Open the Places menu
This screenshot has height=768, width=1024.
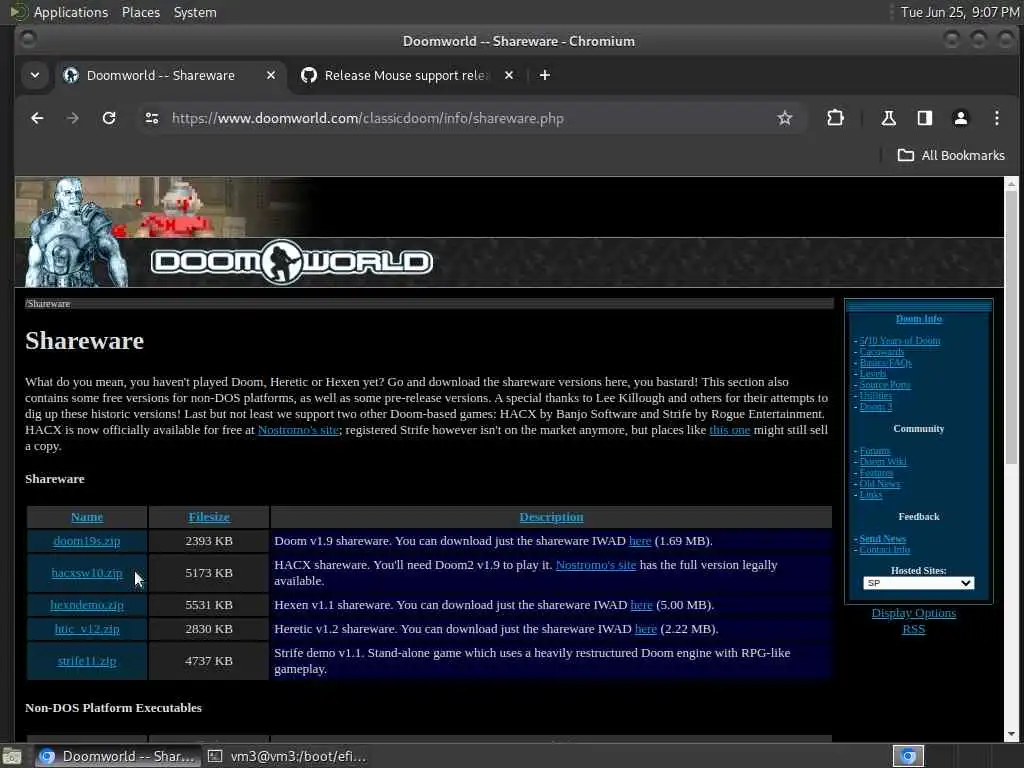pyautogui.click(x=140, y=12)
